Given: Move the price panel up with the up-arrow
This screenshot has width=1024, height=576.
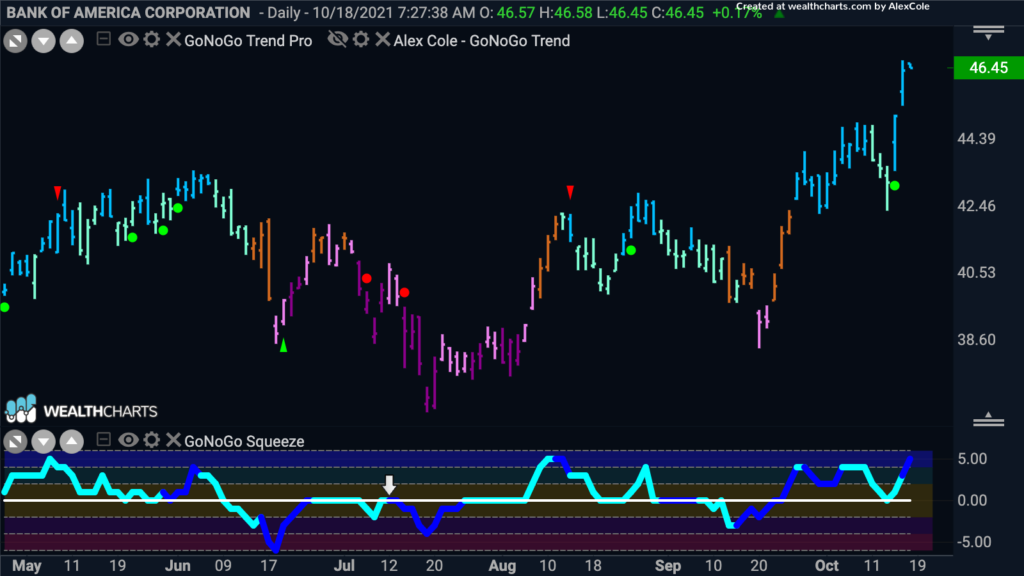Looking at the screenshot, I should (72, 41).
